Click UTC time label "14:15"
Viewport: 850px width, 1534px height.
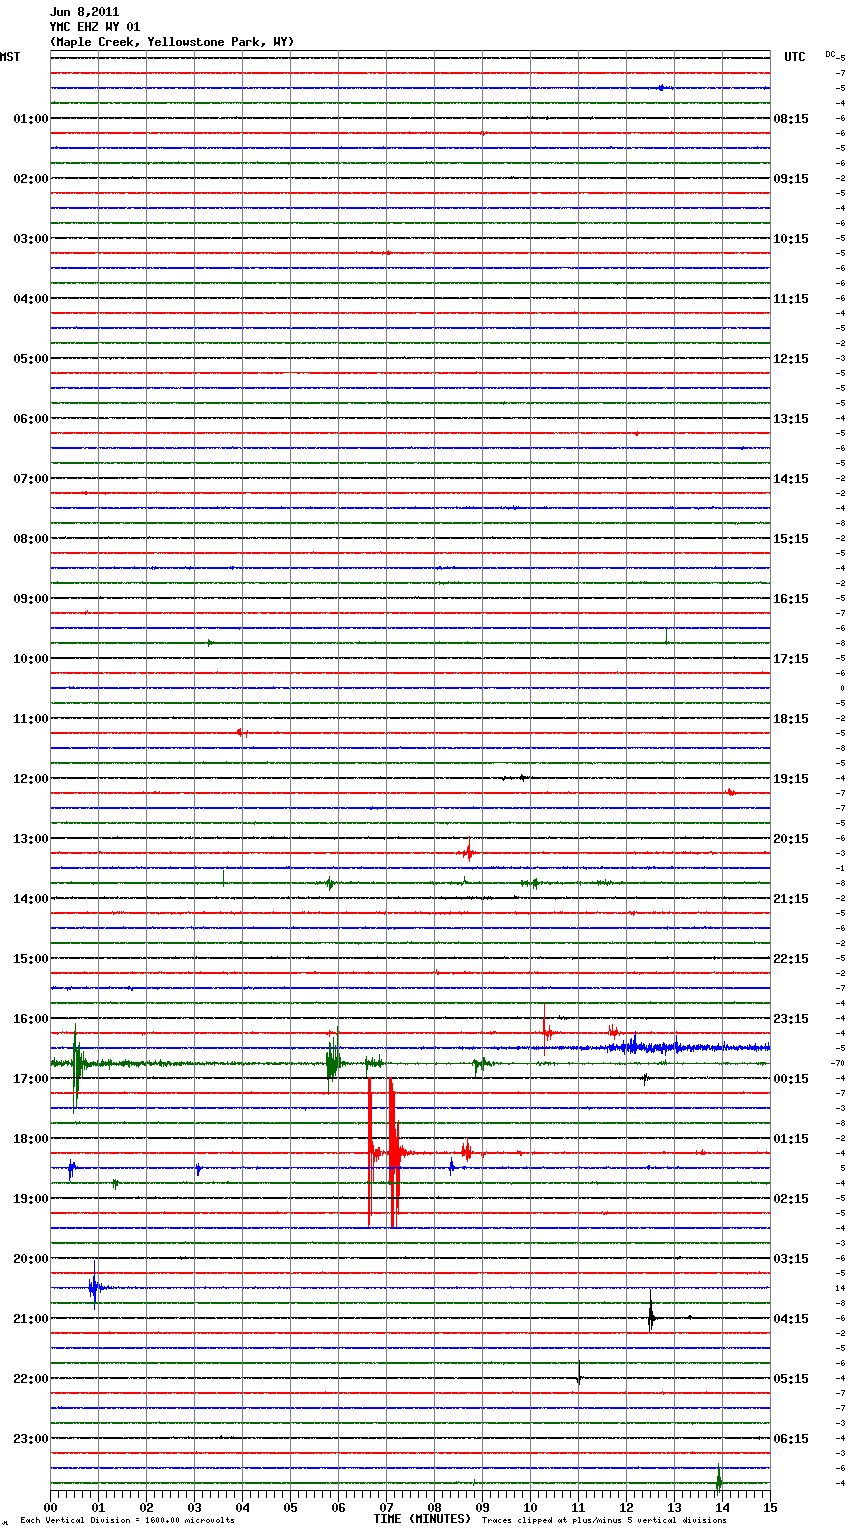pos(791,479)
